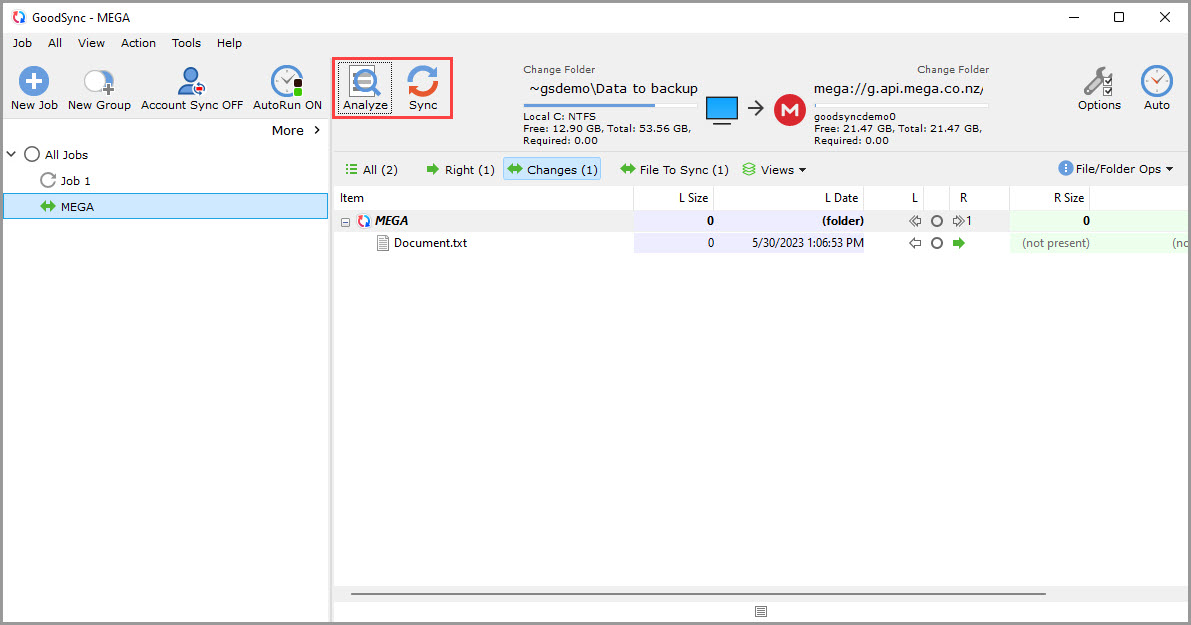Open the File/Folder Ops dropdown

click(x=1115, y=169)
